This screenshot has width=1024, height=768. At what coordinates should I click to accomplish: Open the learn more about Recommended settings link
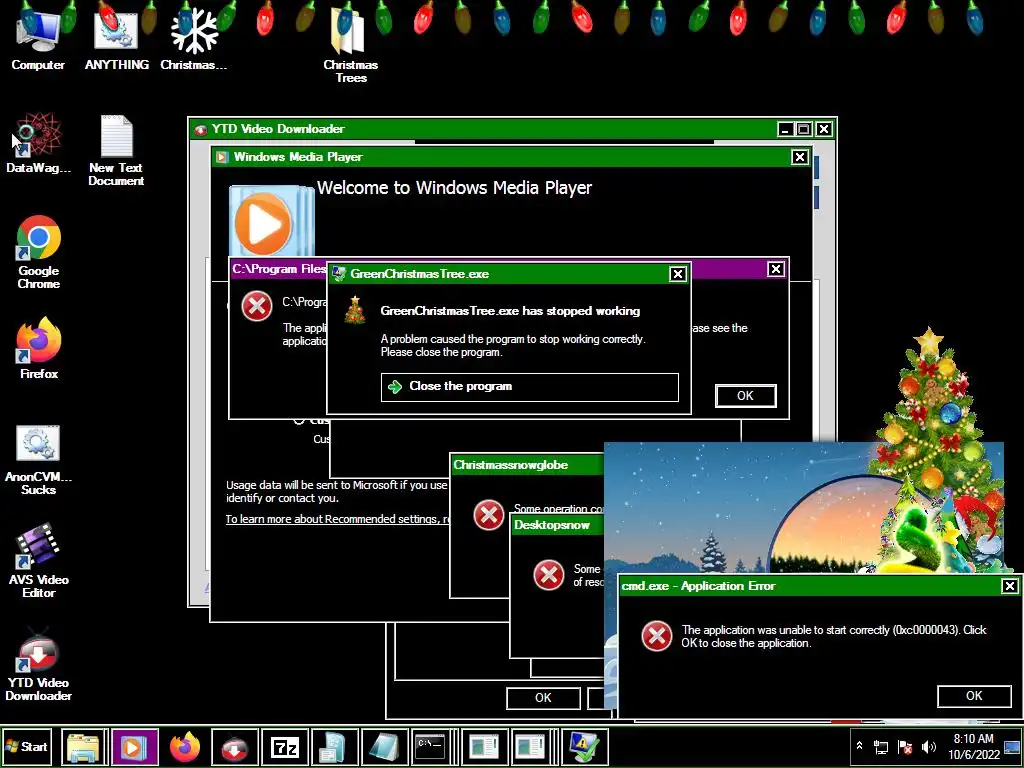click(x=338, y=519)
